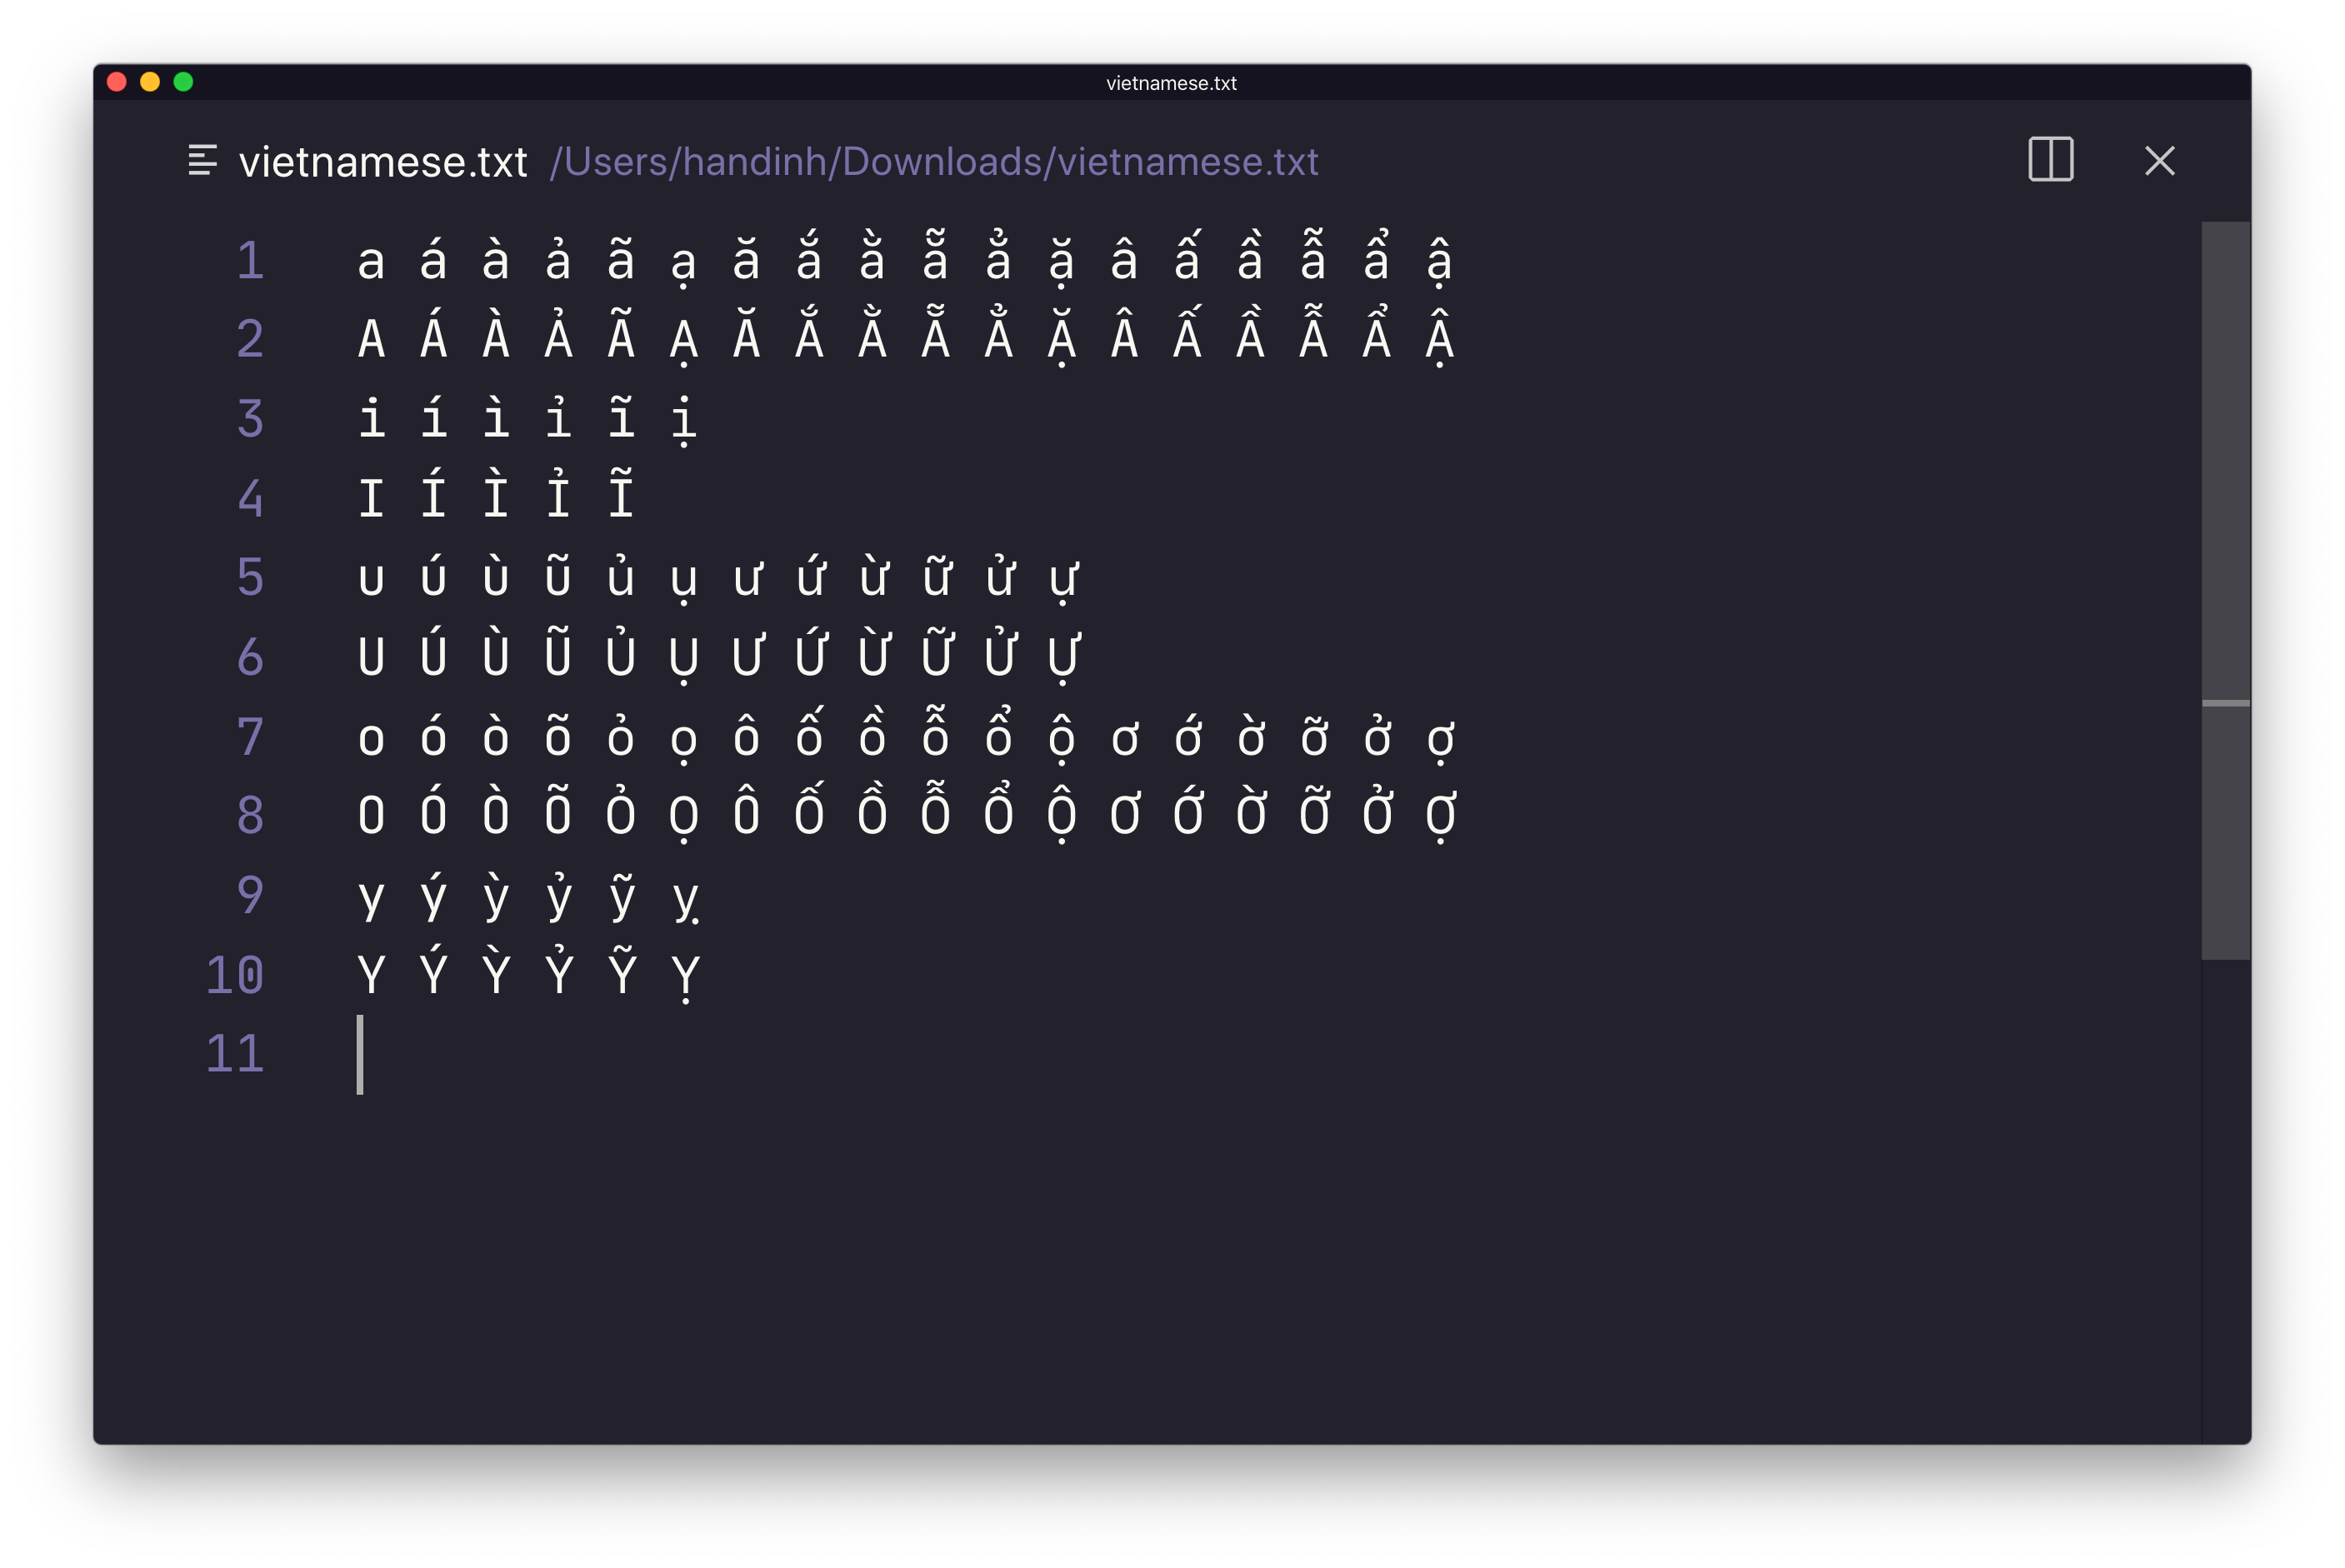
Task: Click the yellow minimize window button
Action: [150, 82]
